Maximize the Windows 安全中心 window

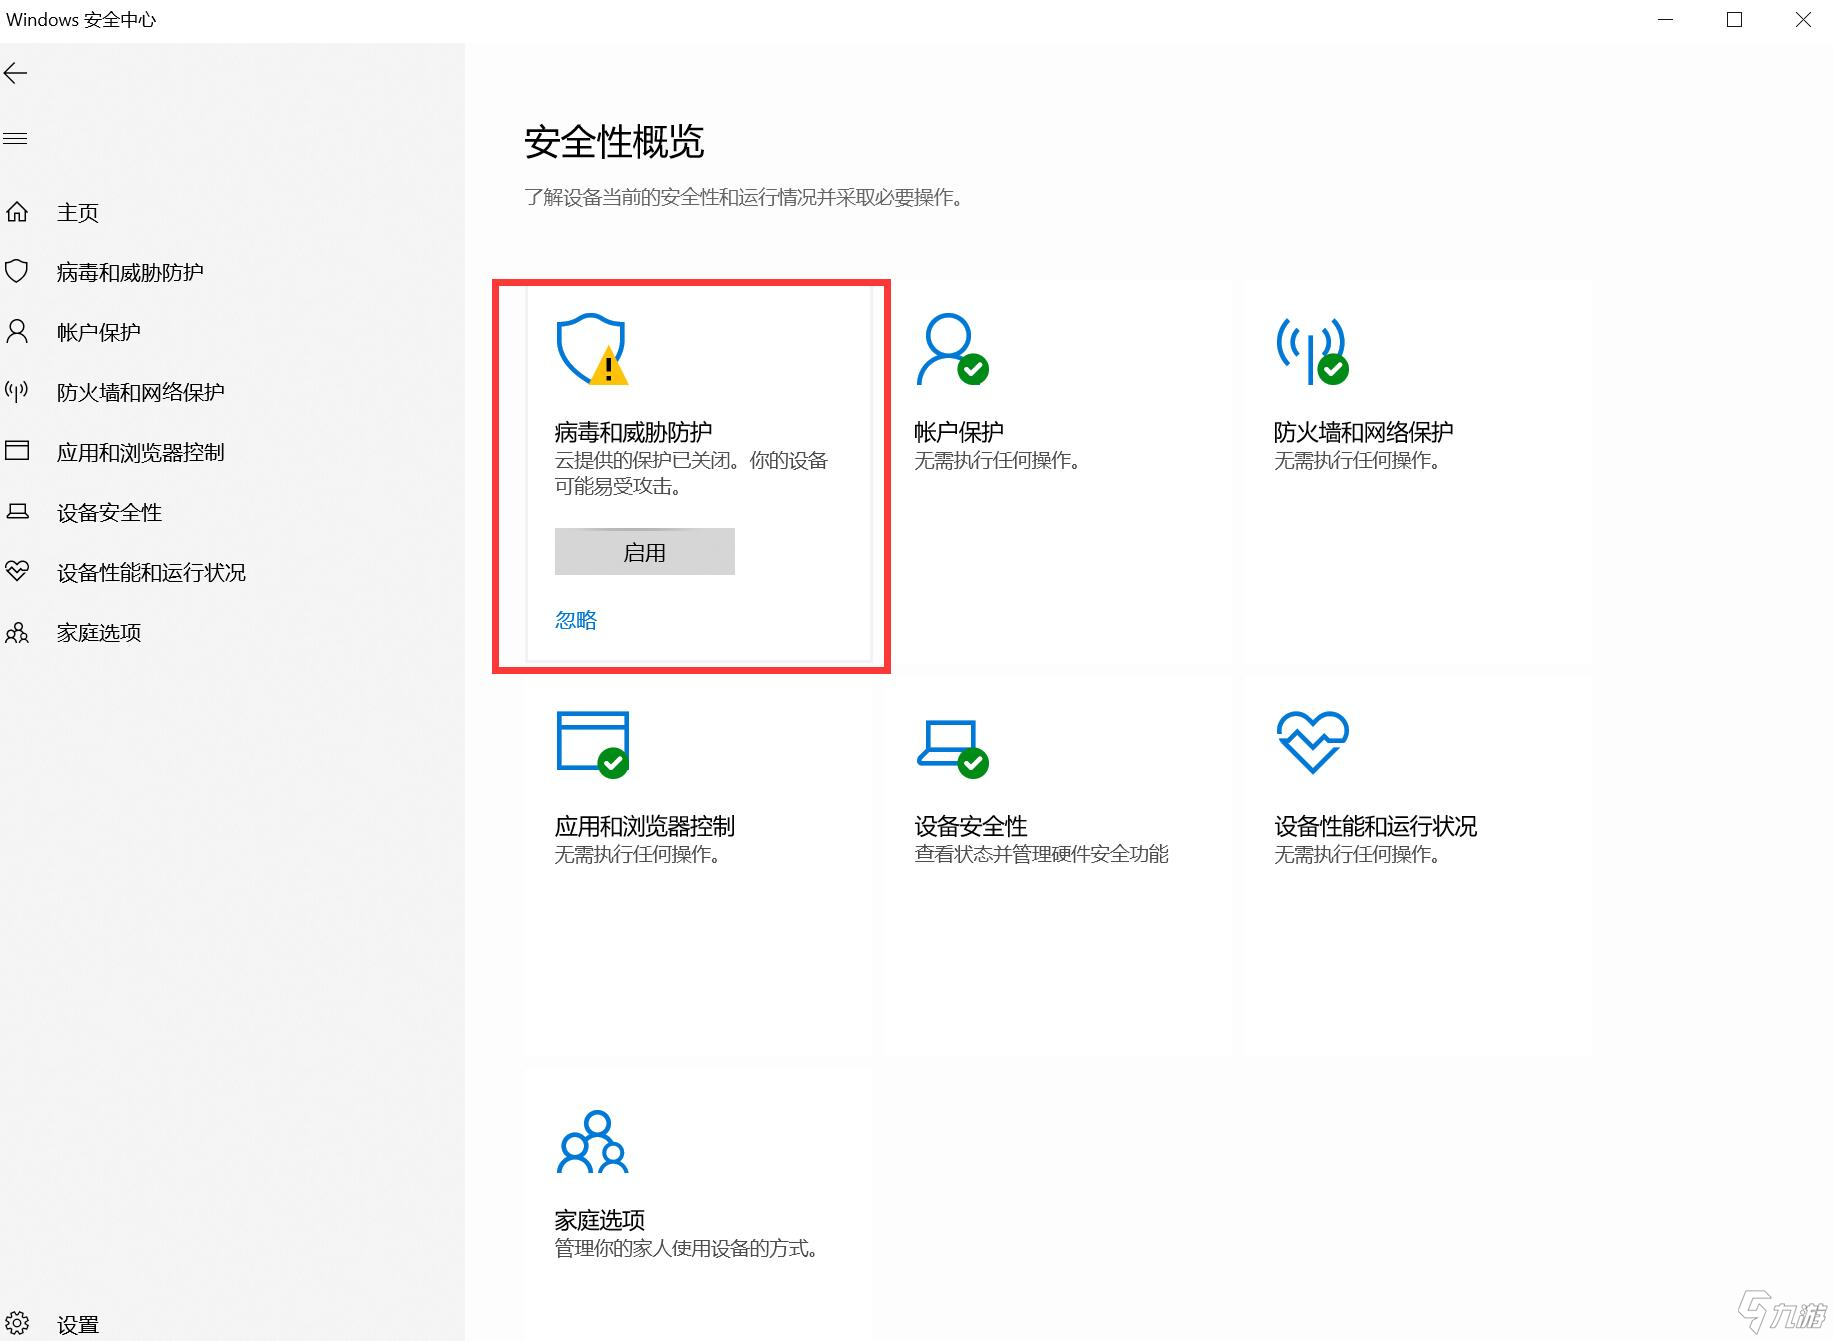[1734, 20]
